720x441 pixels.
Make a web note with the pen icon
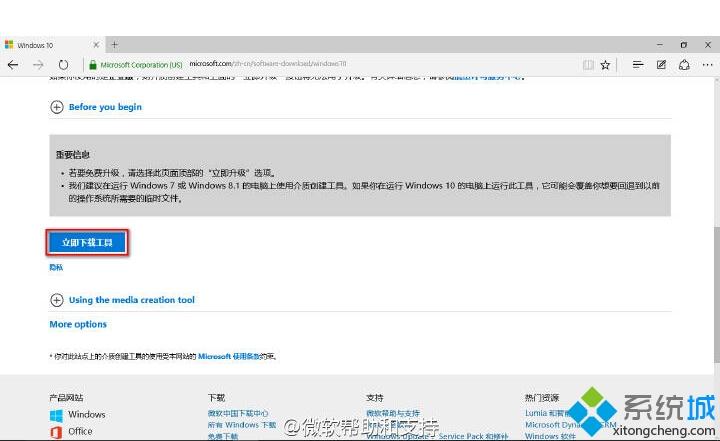pyautogui.click(x=661, y=65)
